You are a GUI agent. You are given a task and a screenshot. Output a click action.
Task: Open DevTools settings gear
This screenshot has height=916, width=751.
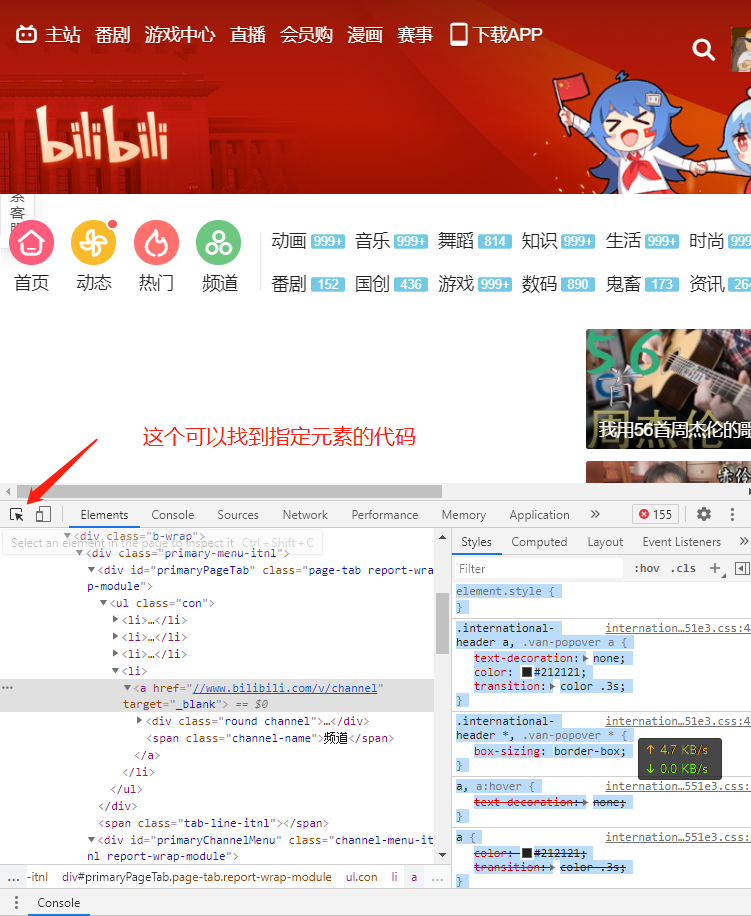[704, 514]
